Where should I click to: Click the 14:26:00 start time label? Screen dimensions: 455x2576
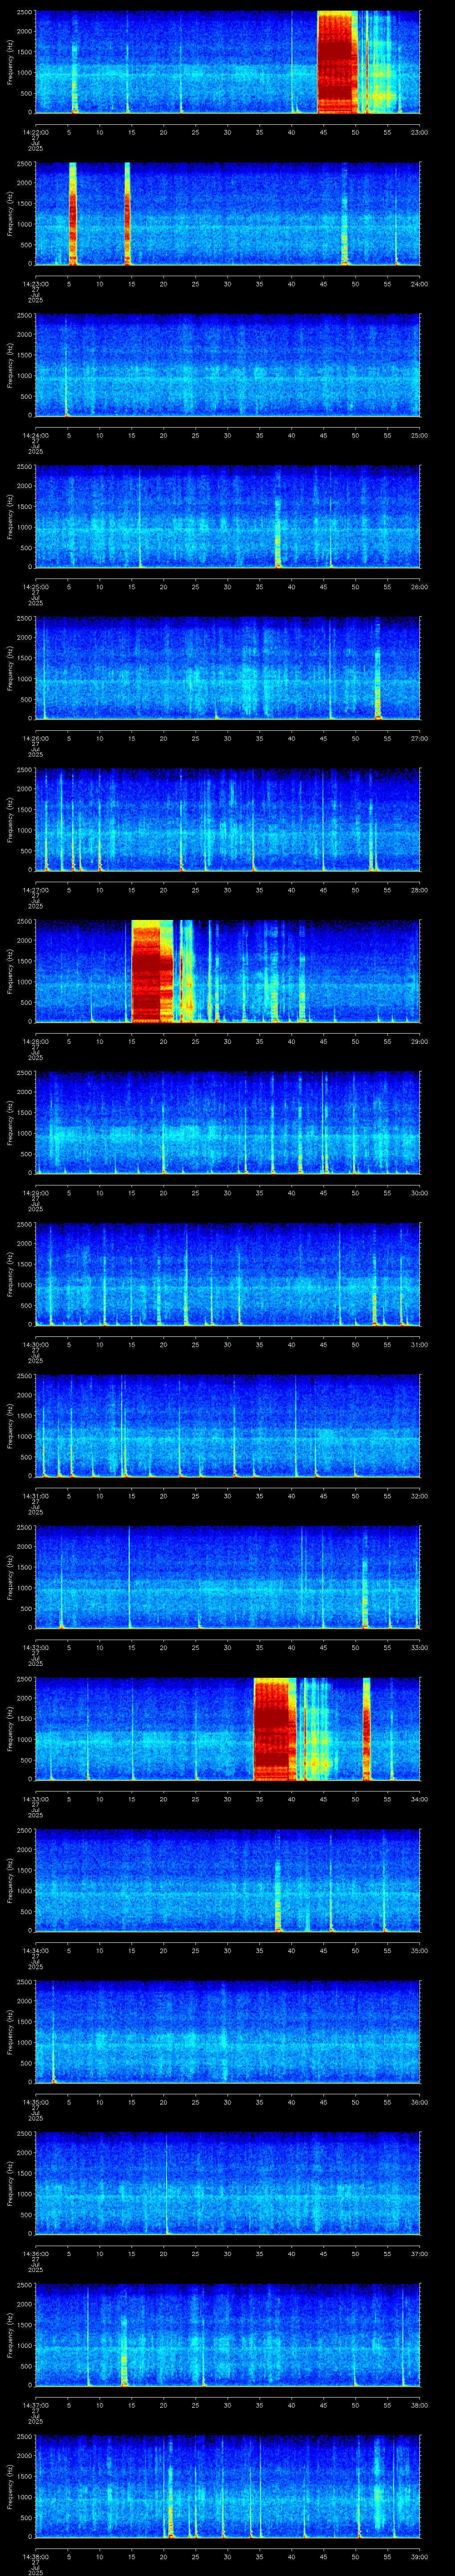[36, 738]
